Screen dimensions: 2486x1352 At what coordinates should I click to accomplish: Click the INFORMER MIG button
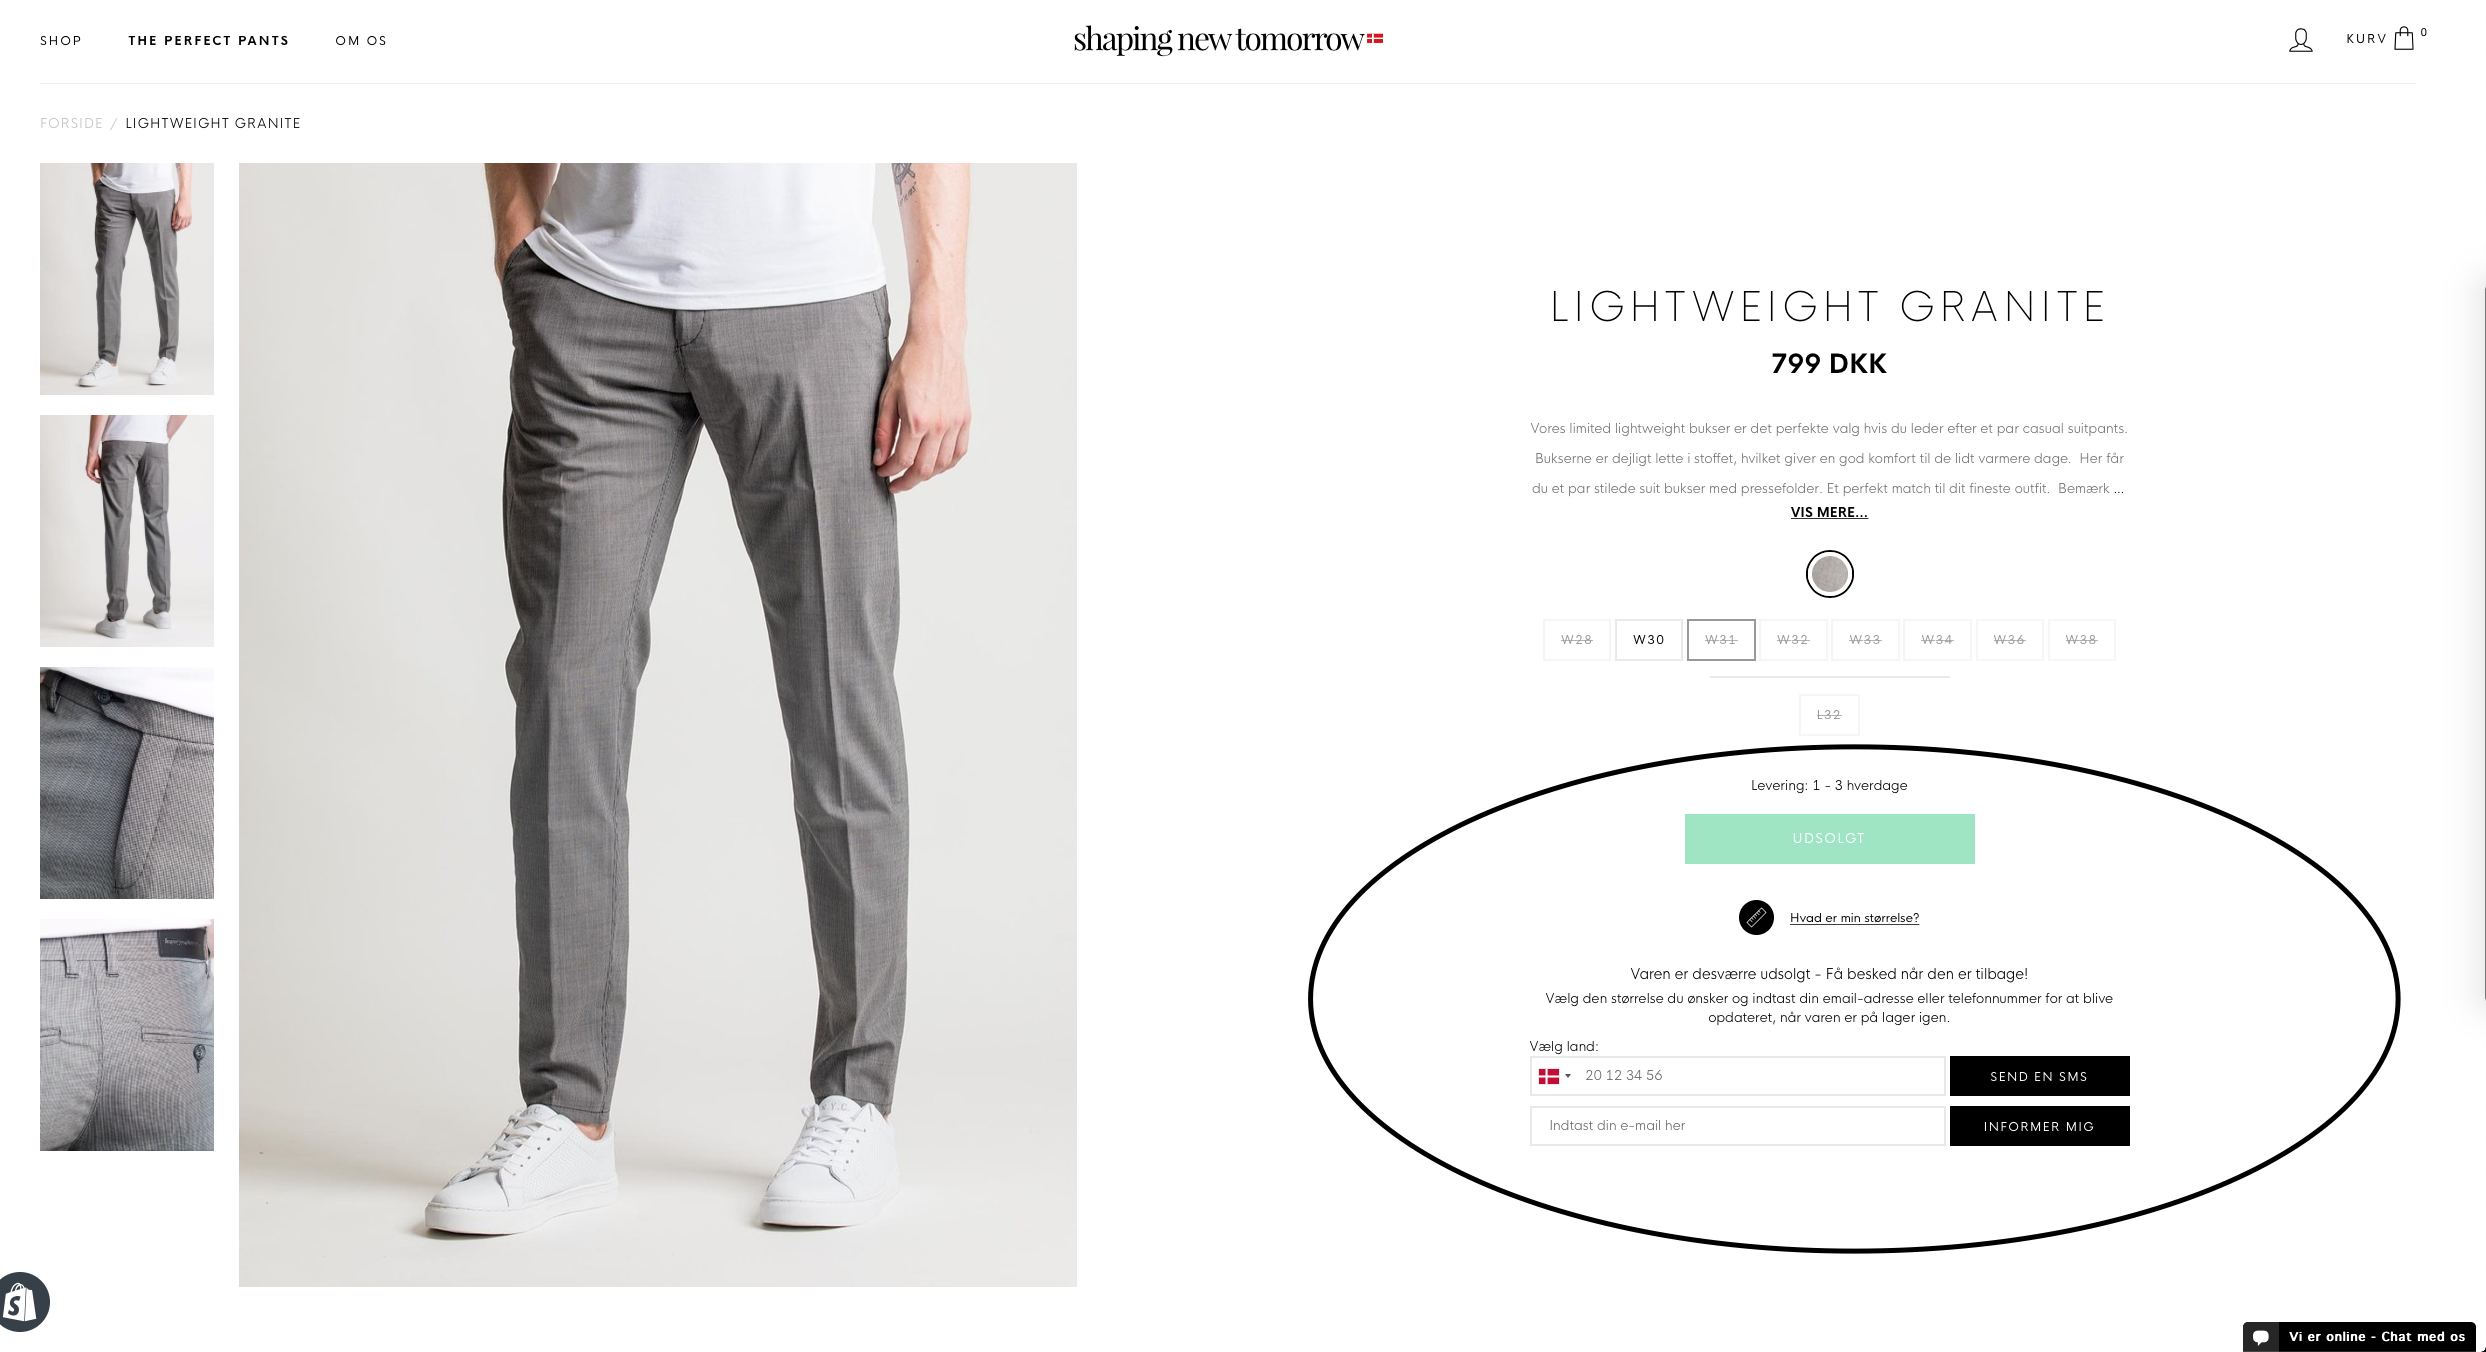(x=2039, y=1126)
